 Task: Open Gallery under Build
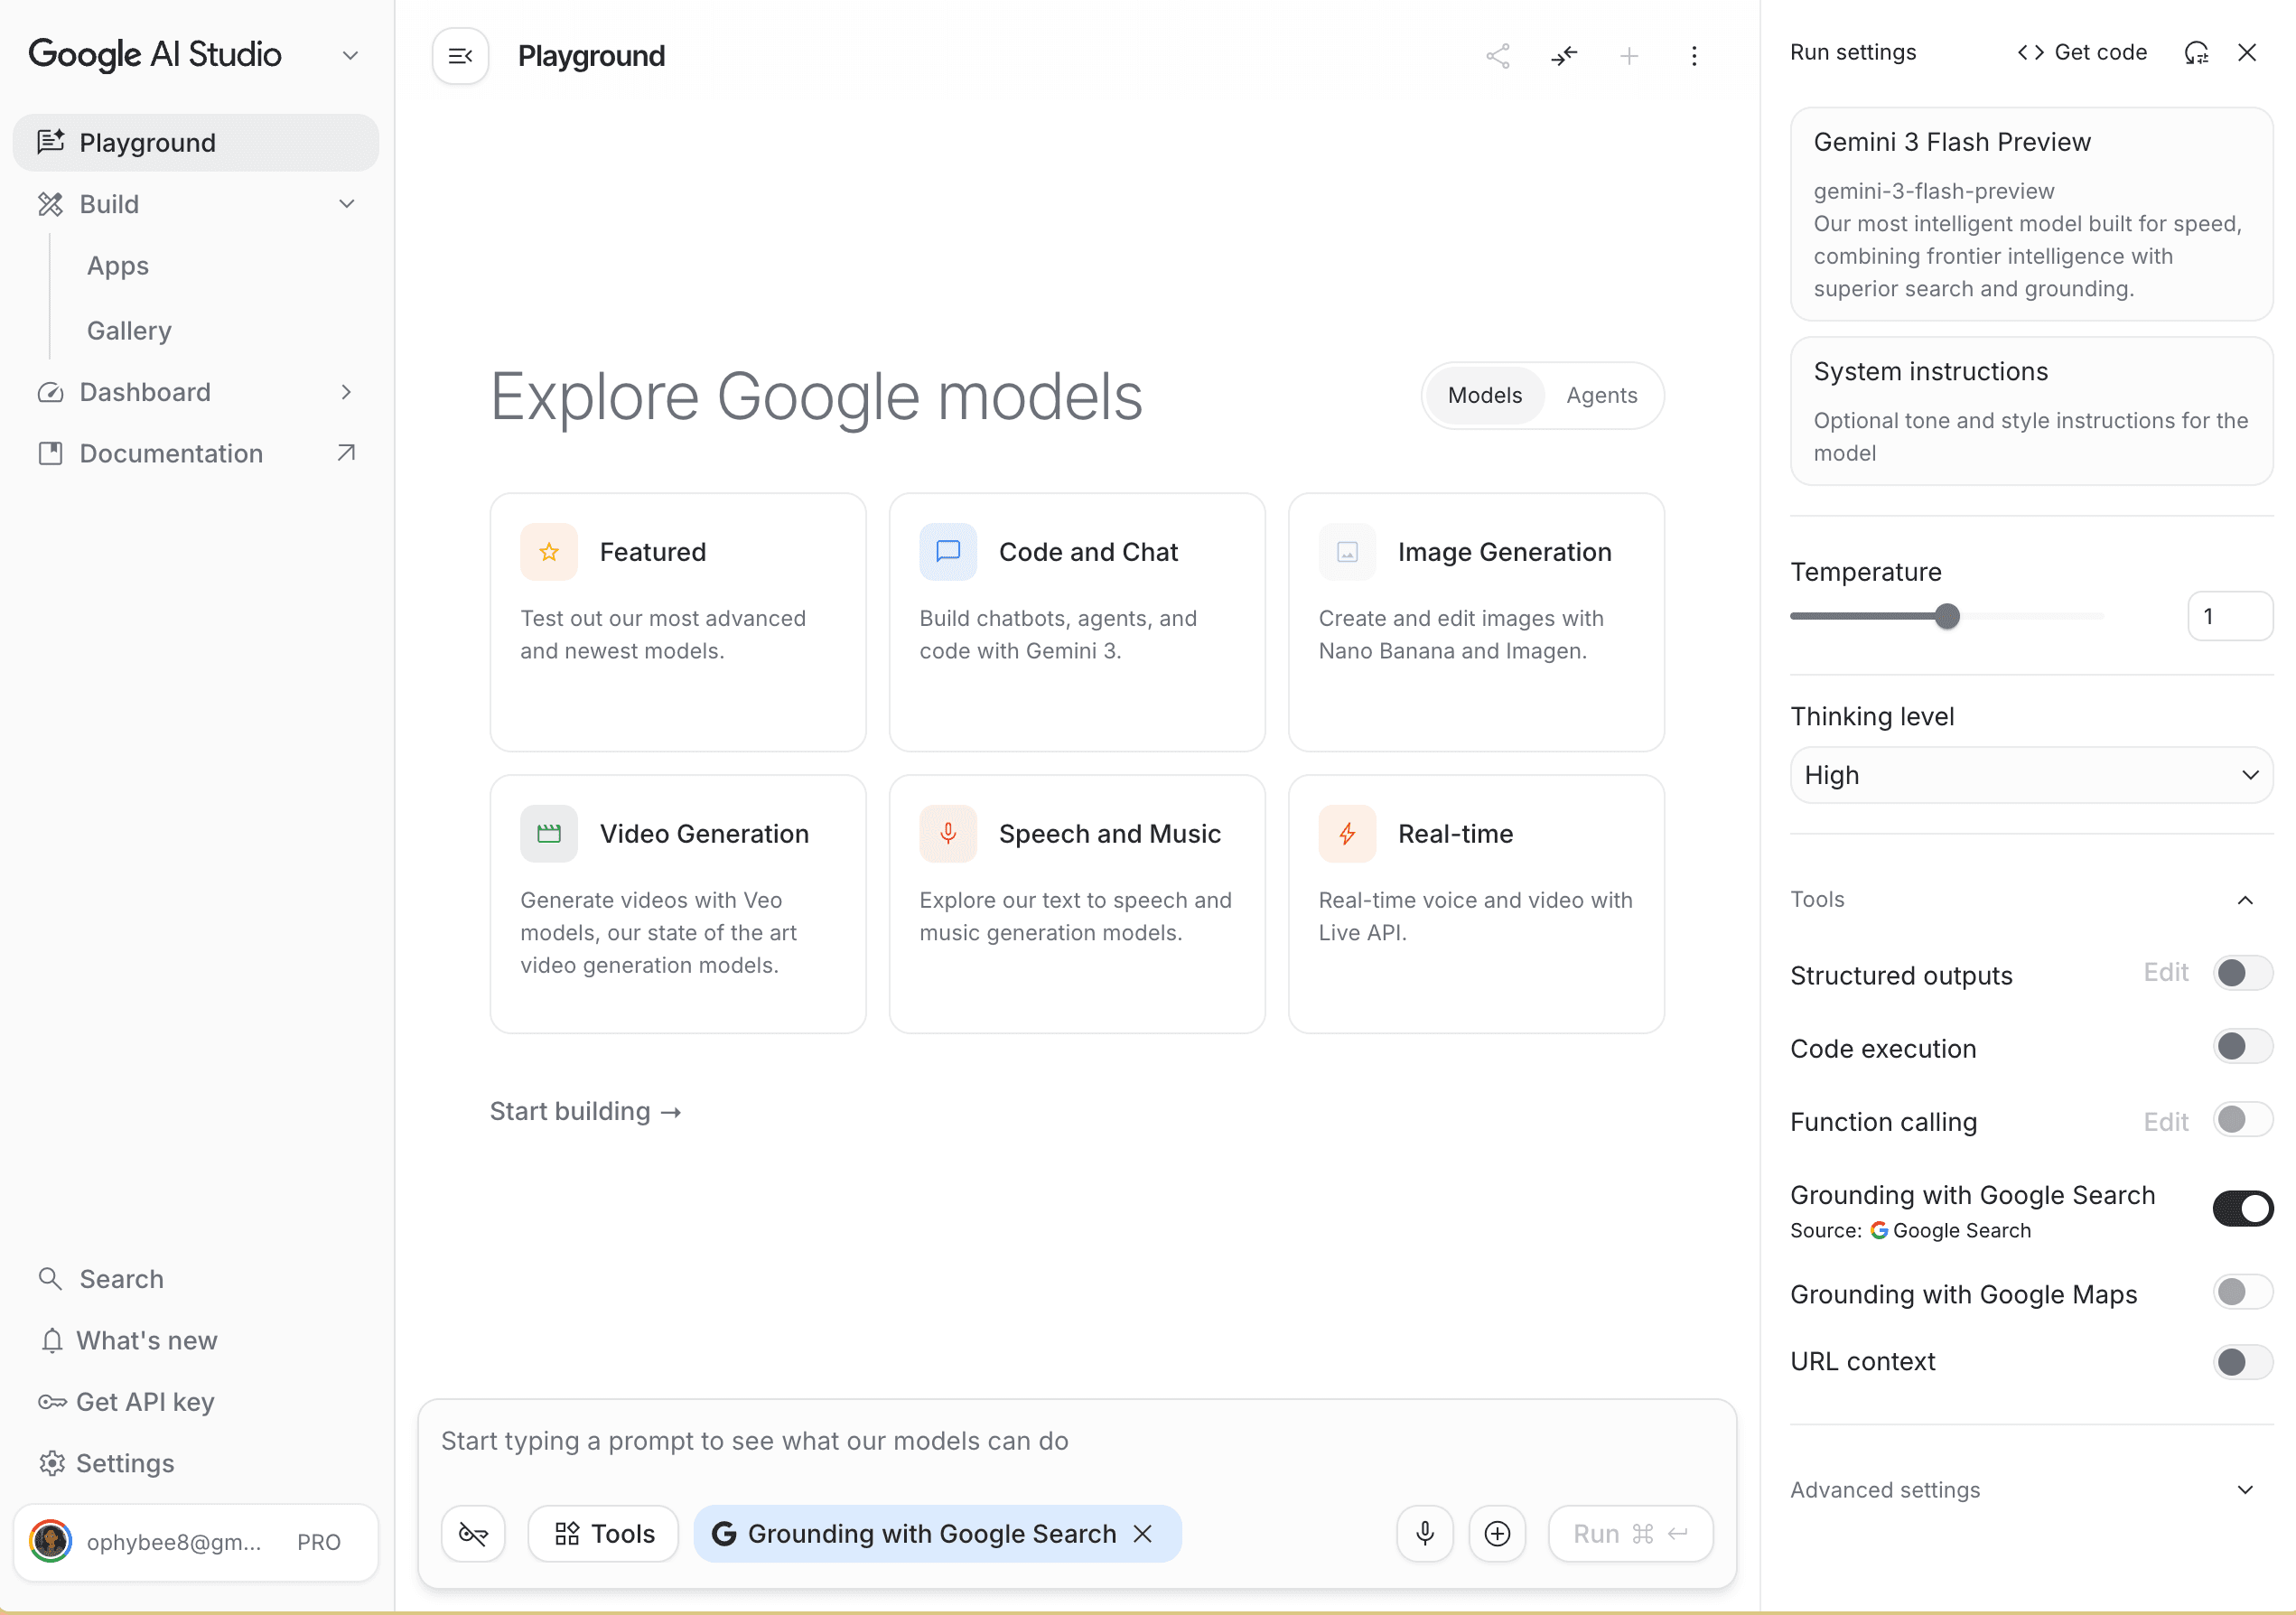129,331
